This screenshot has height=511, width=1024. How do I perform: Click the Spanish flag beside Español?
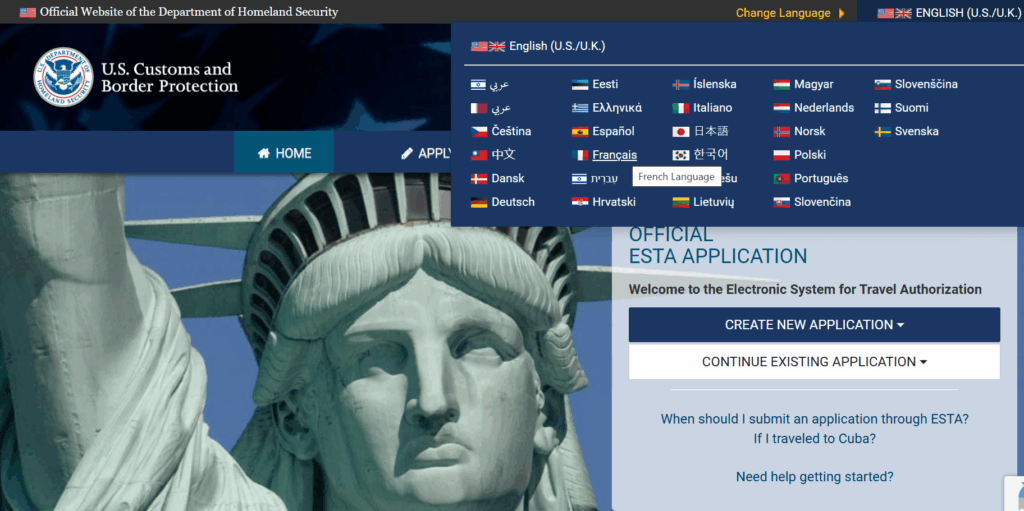coord(580,131)
